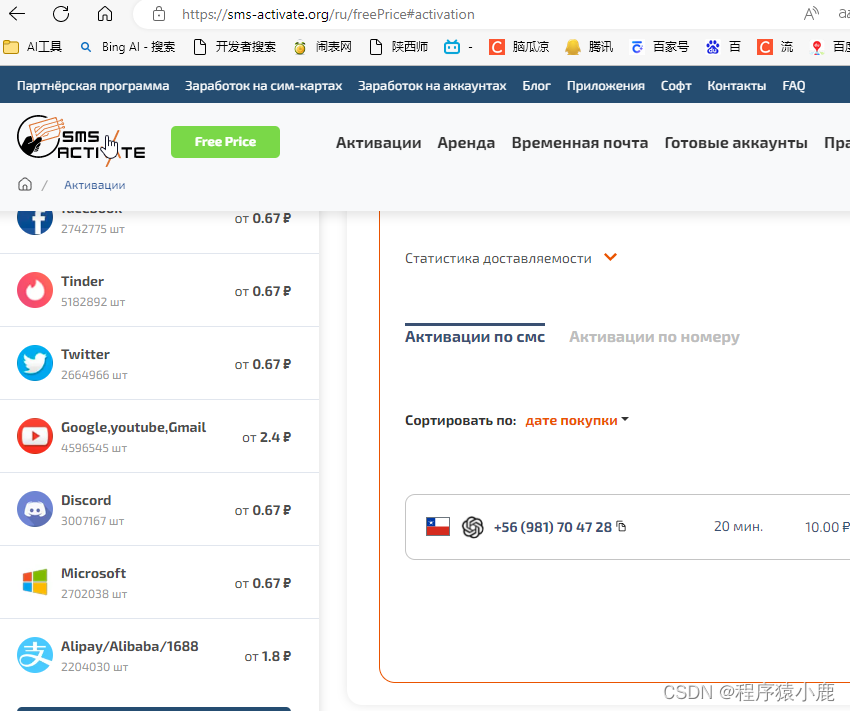Open Заработок на аккаунтах link
This screenshot has width=850, height=711.
pyautogui.click(x=432, y=86)
